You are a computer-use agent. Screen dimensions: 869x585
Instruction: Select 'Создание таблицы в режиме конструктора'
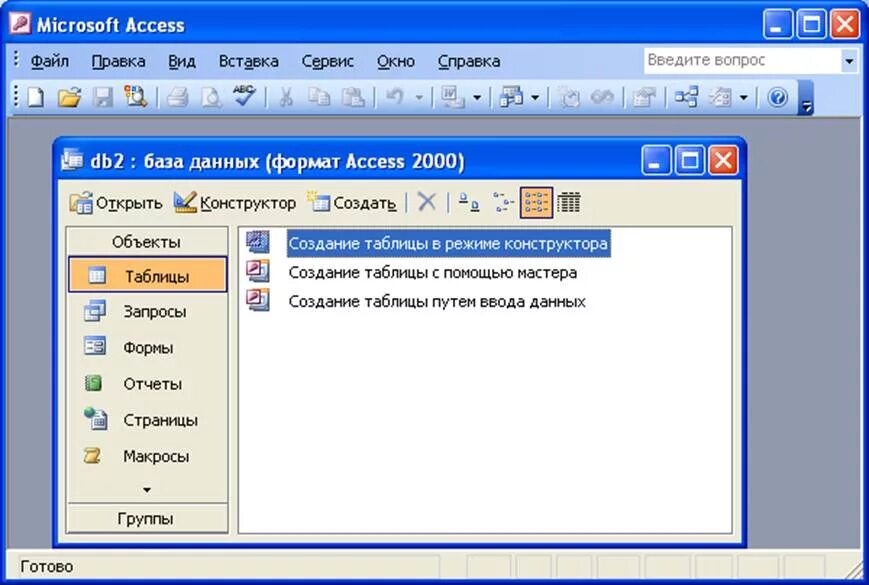click(448, 243)
